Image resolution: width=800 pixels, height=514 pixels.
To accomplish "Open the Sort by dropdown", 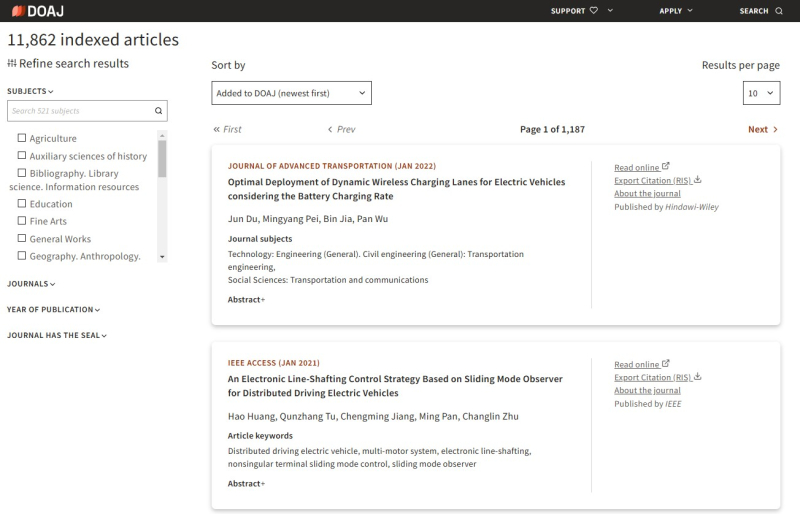I will [x=291, y=94].
